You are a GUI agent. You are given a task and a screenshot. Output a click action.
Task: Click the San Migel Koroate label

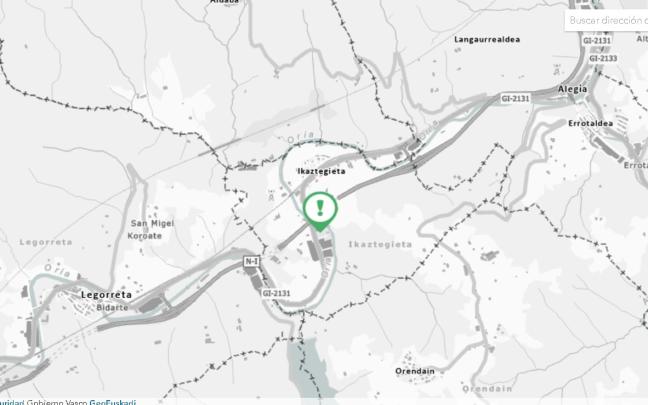150,229
